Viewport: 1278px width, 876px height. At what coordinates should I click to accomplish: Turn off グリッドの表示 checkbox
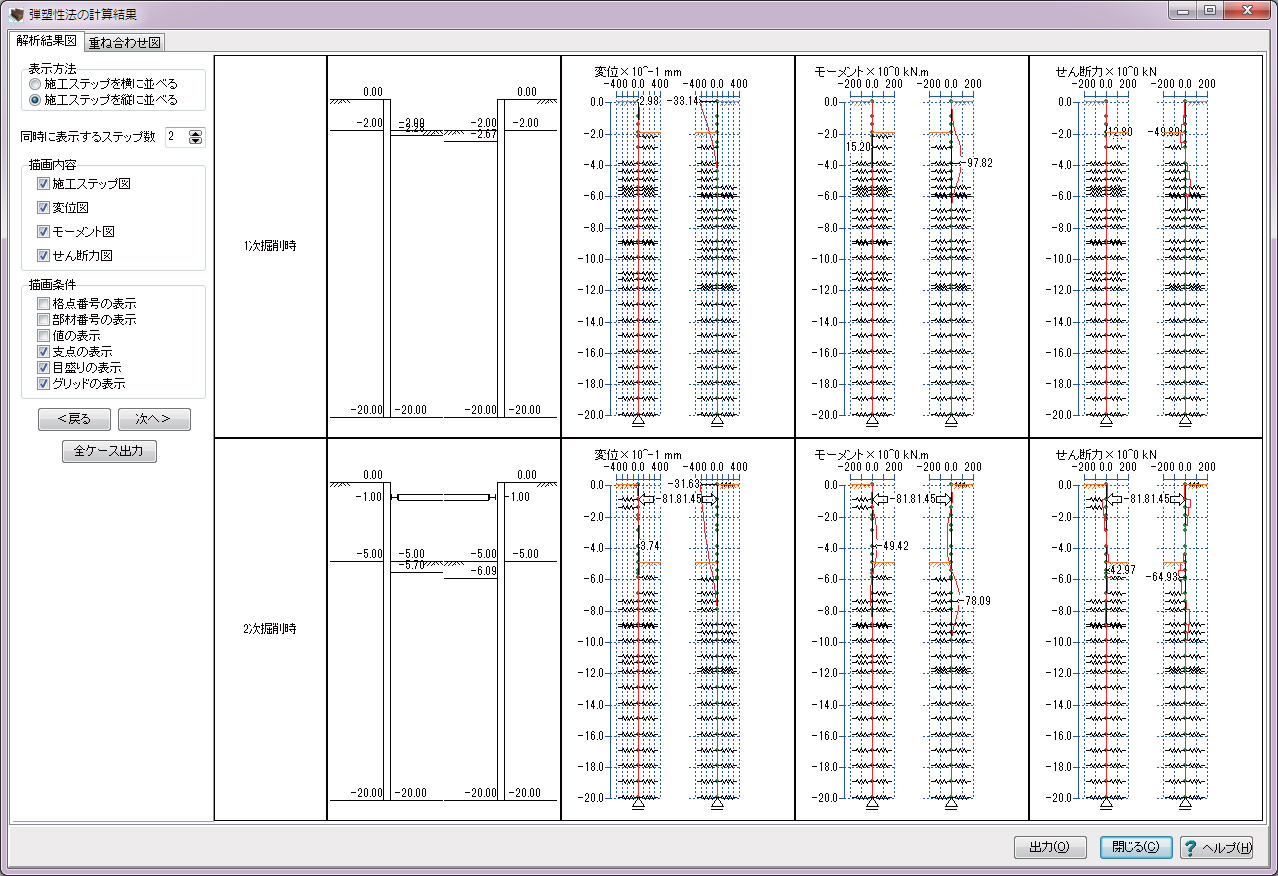[x=43, y=384]
